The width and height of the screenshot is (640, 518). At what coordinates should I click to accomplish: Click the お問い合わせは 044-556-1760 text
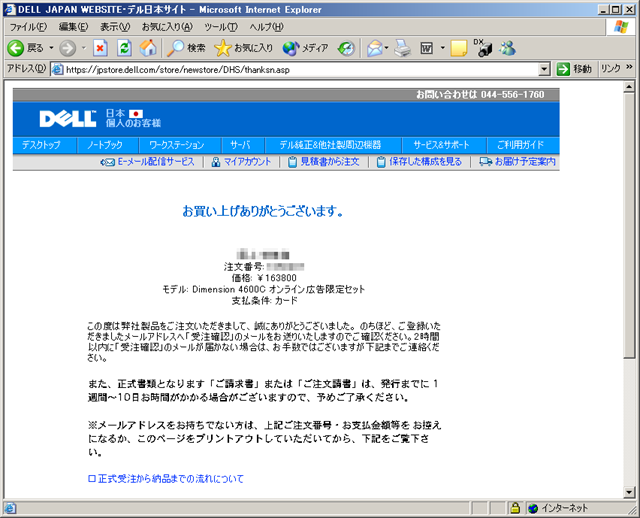(x=480, y=95)
